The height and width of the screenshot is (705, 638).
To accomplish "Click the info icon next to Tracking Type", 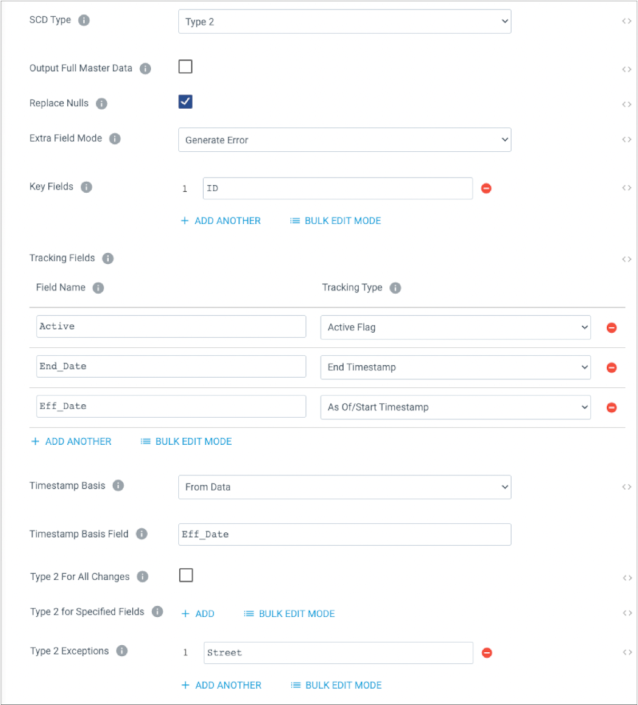I will tap(395, 288).
